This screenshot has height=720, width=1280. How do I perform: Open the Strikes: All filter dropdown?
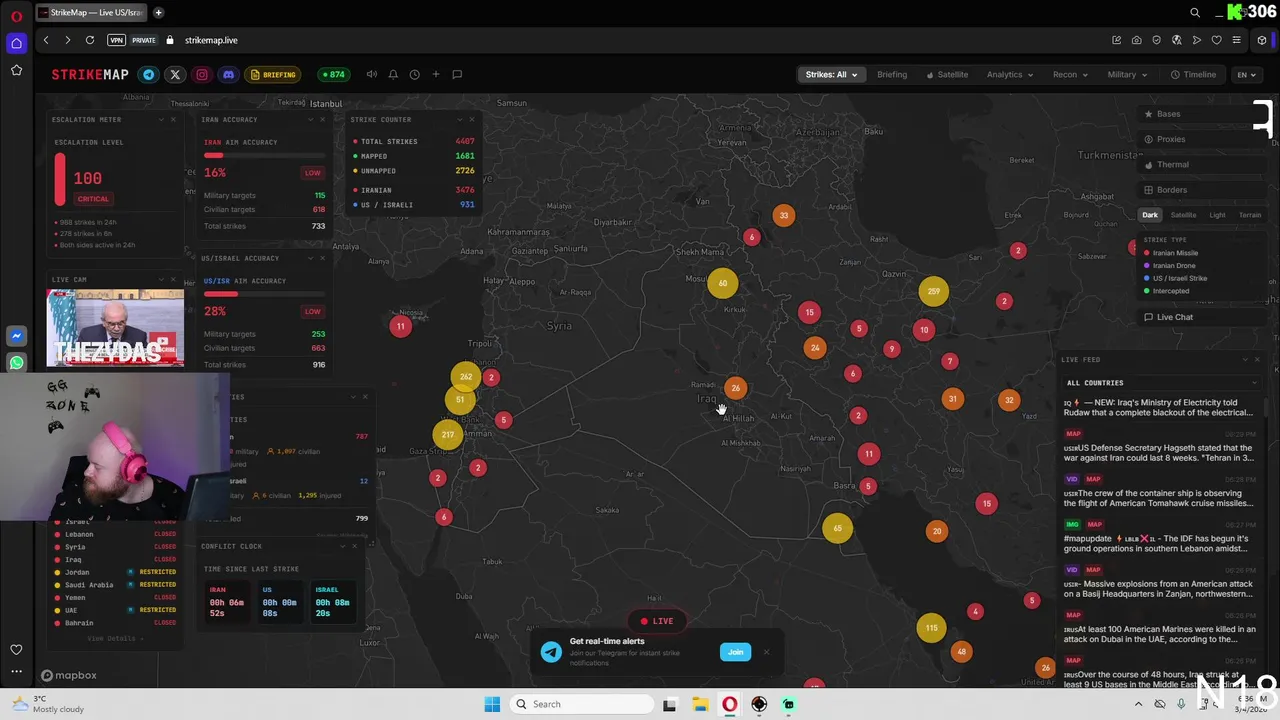(x=831, y=75)
